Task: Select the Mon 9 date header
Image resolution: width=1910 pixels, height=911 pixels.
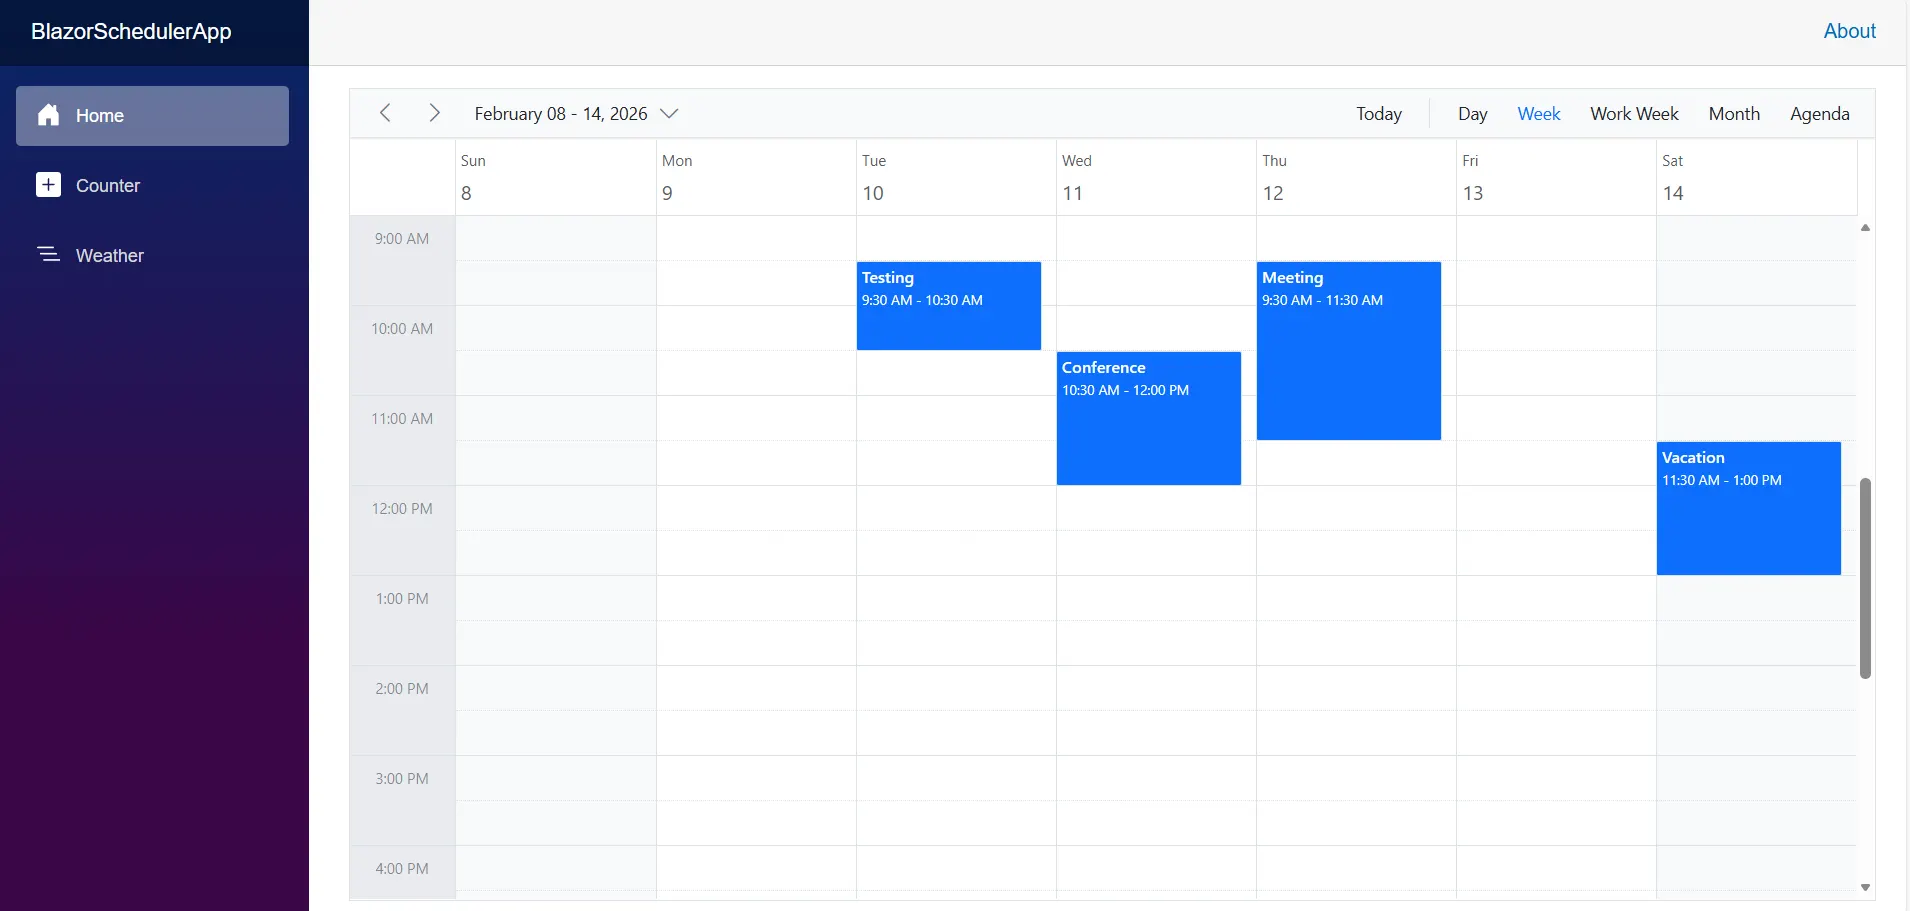Action: coord(756,177)
